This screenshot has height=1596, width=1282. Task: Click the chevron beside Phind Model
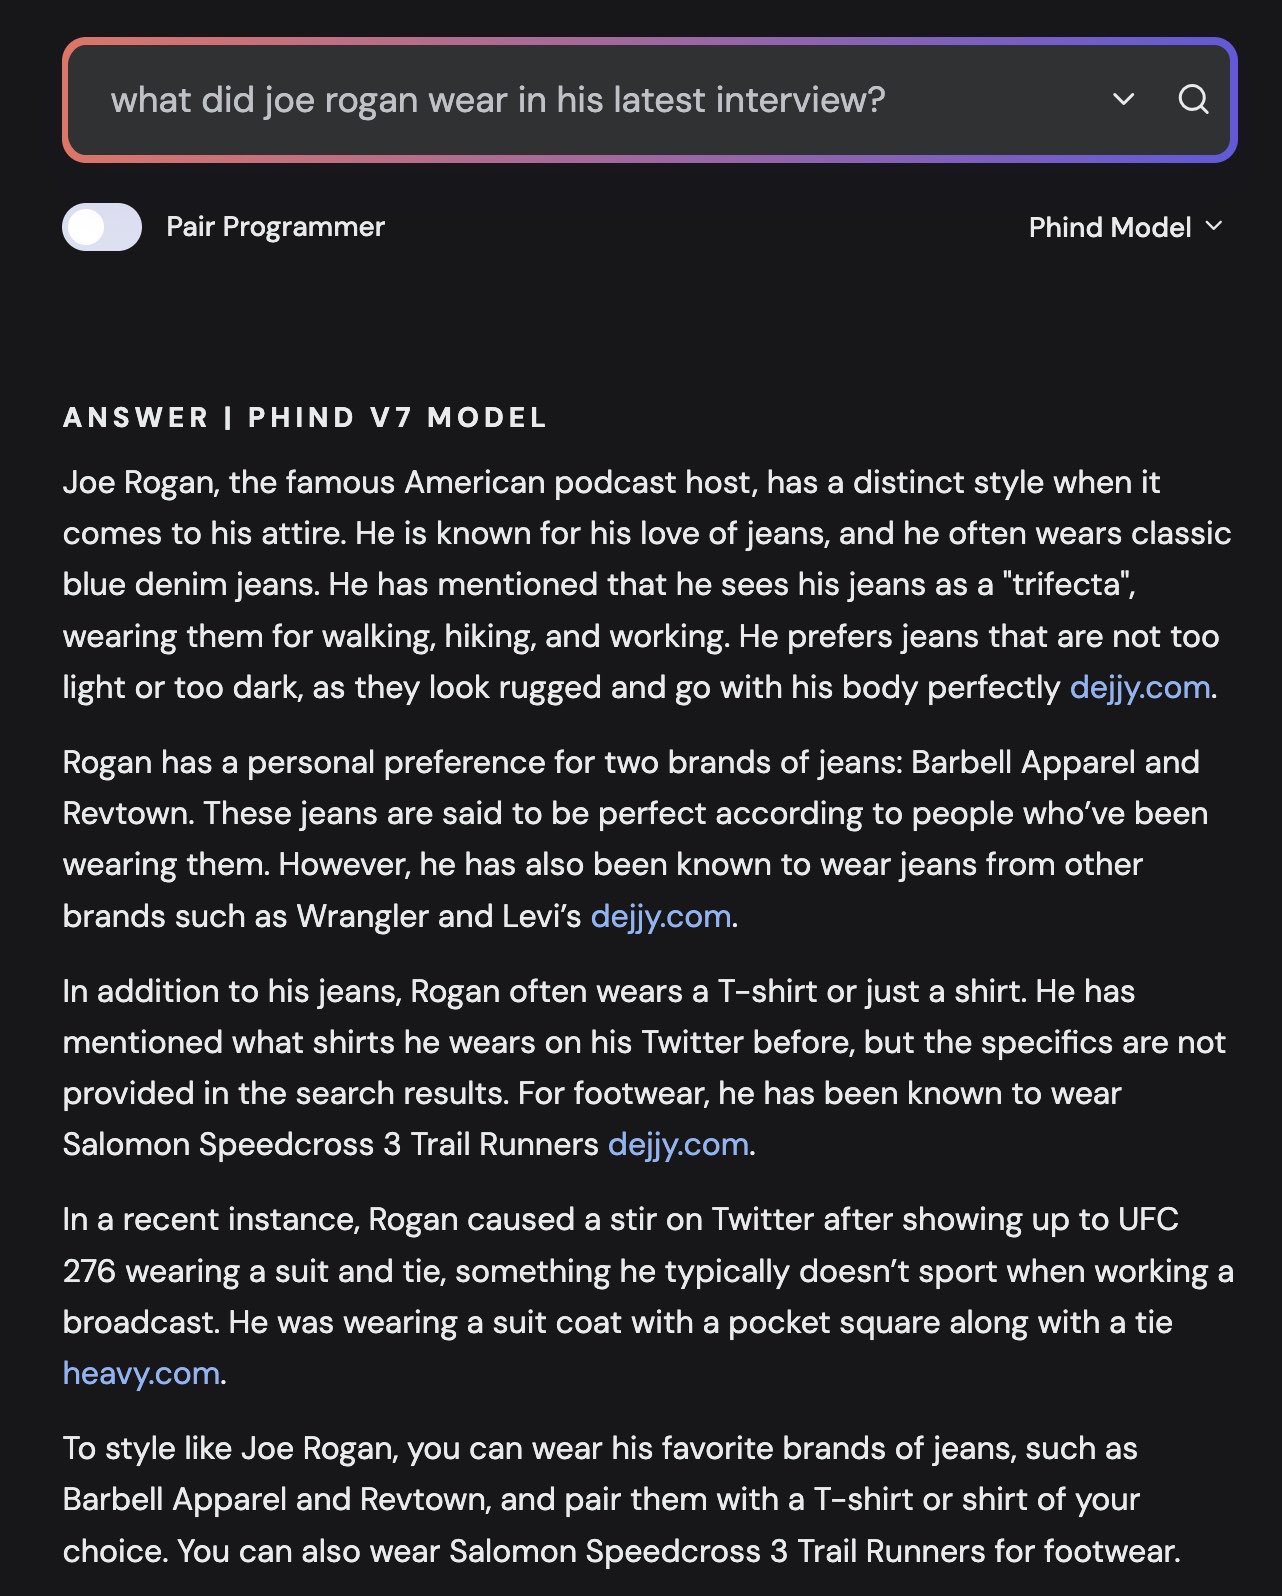coord(1214,226)
